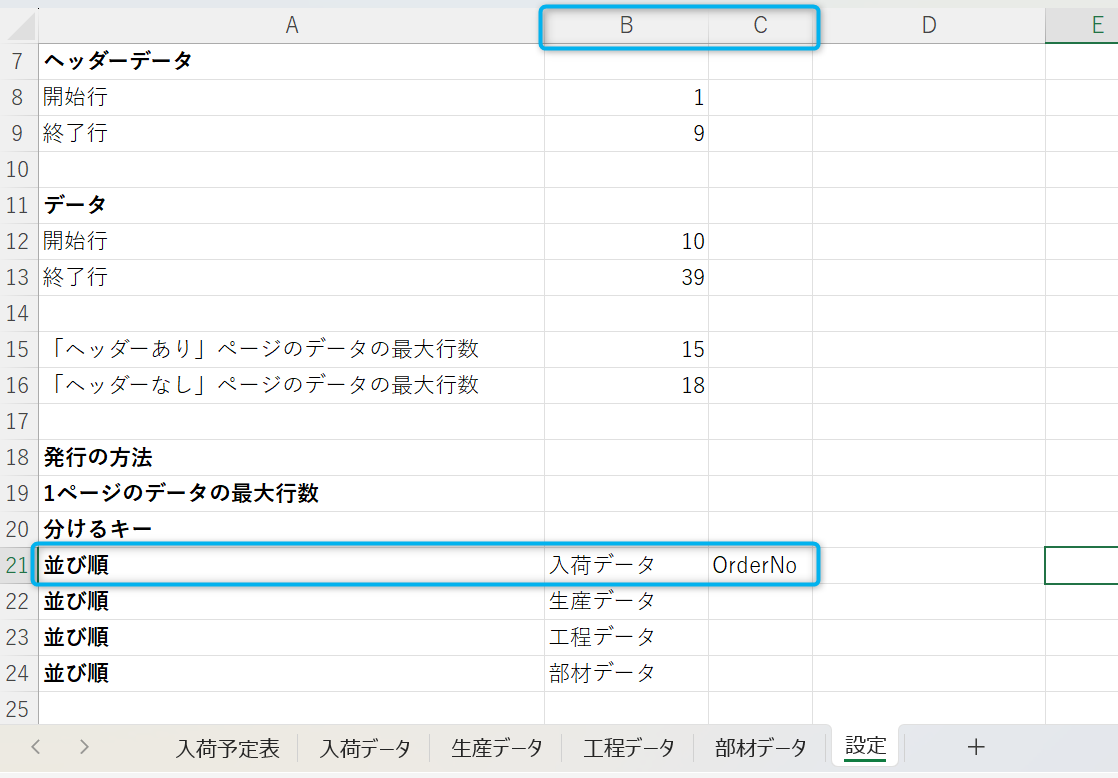
Task: Select row 21 header
Action: pos(18,565)
